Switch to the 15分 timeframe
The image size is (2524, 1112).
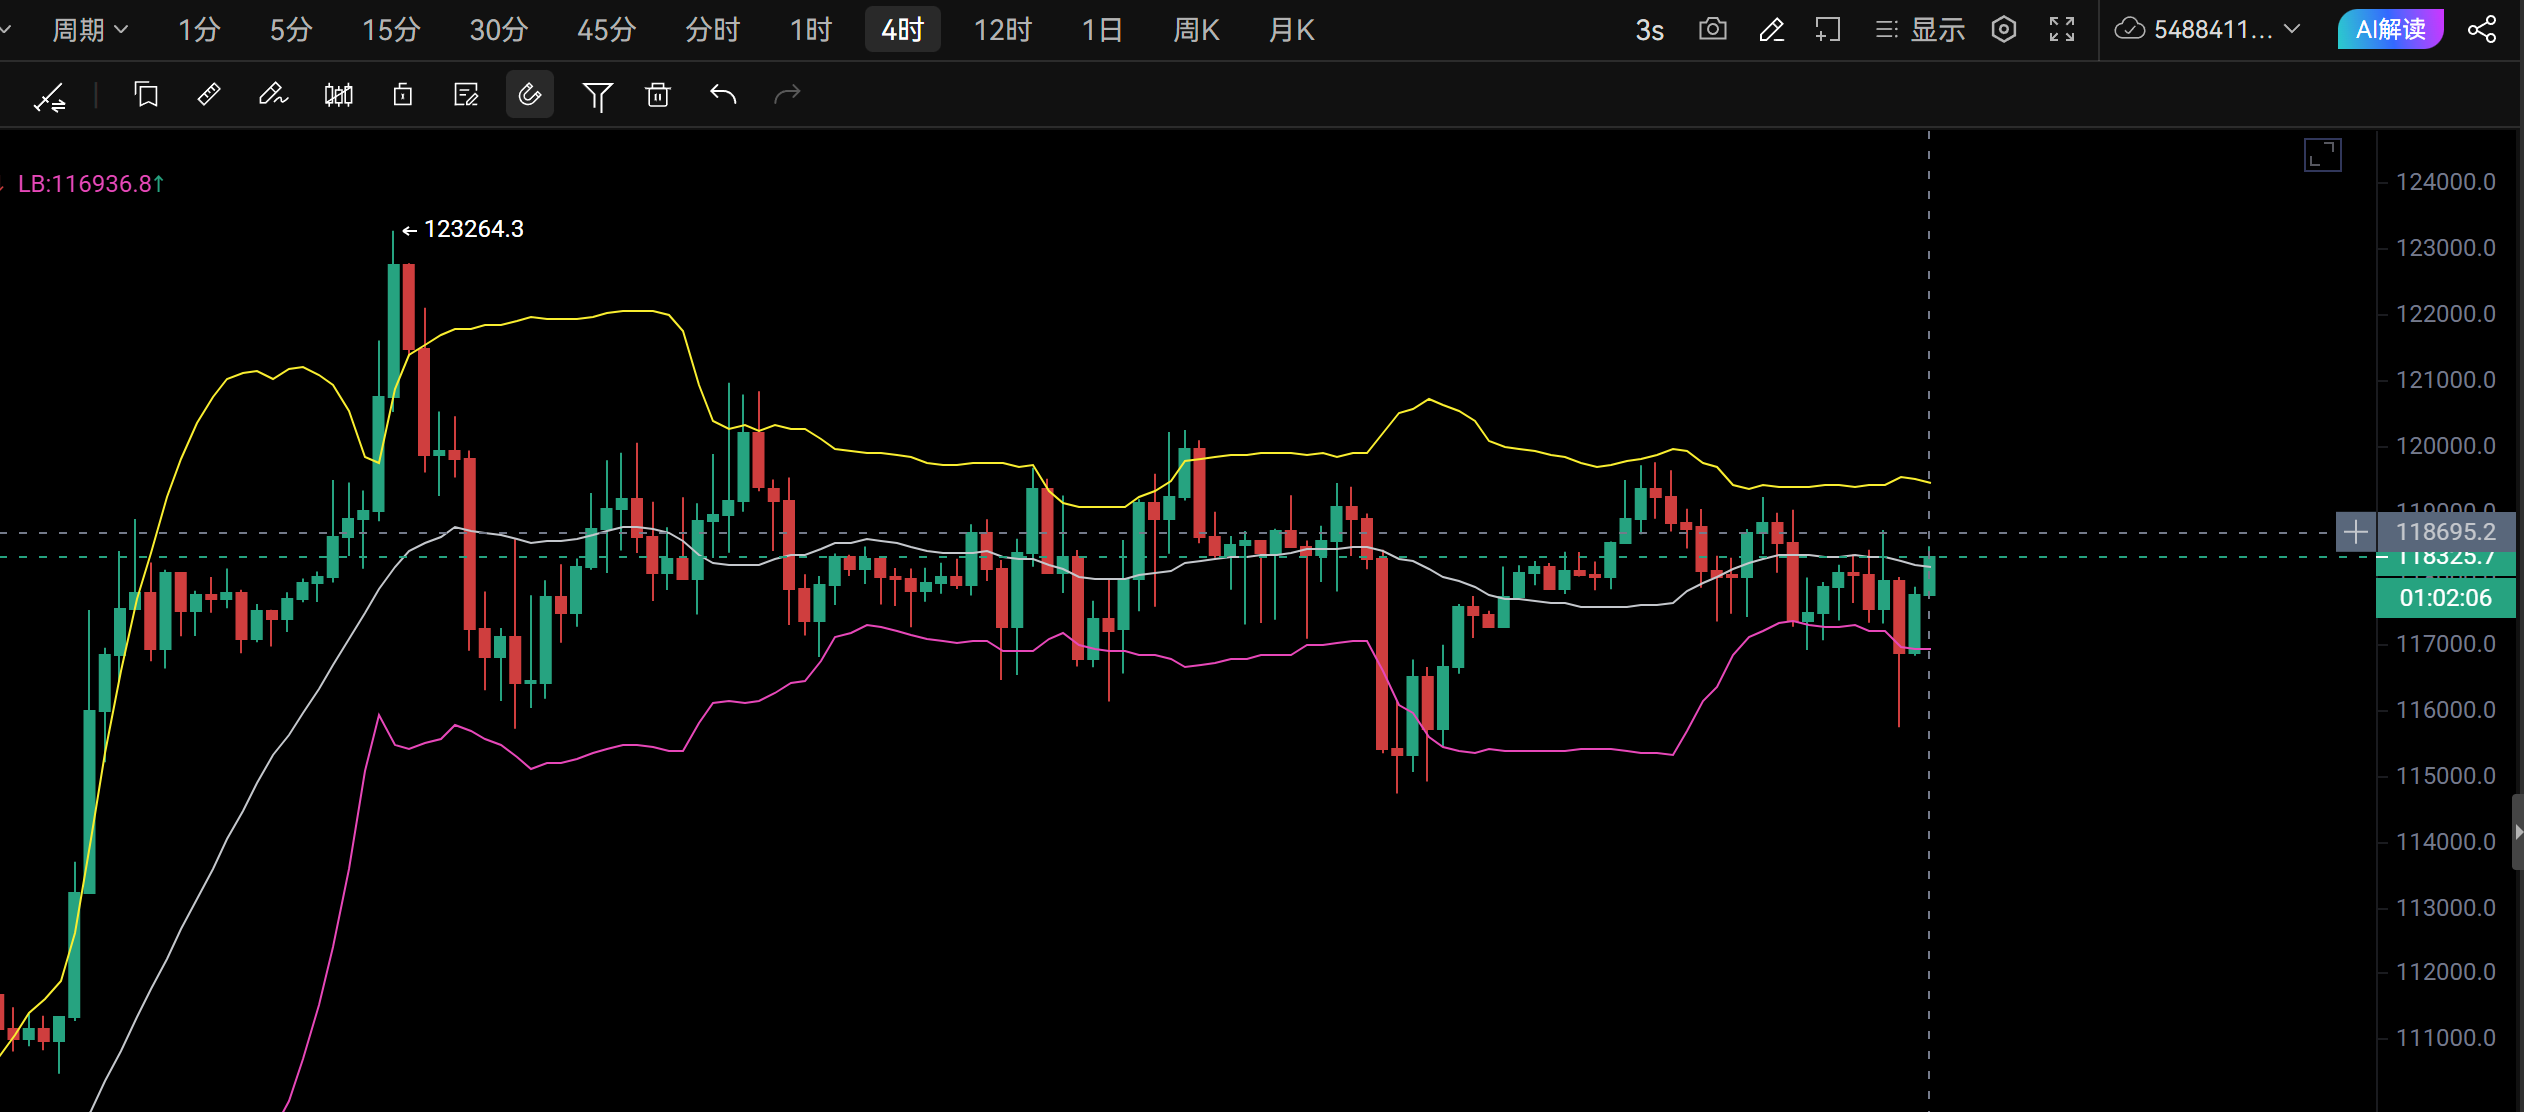tap(391, 30)
